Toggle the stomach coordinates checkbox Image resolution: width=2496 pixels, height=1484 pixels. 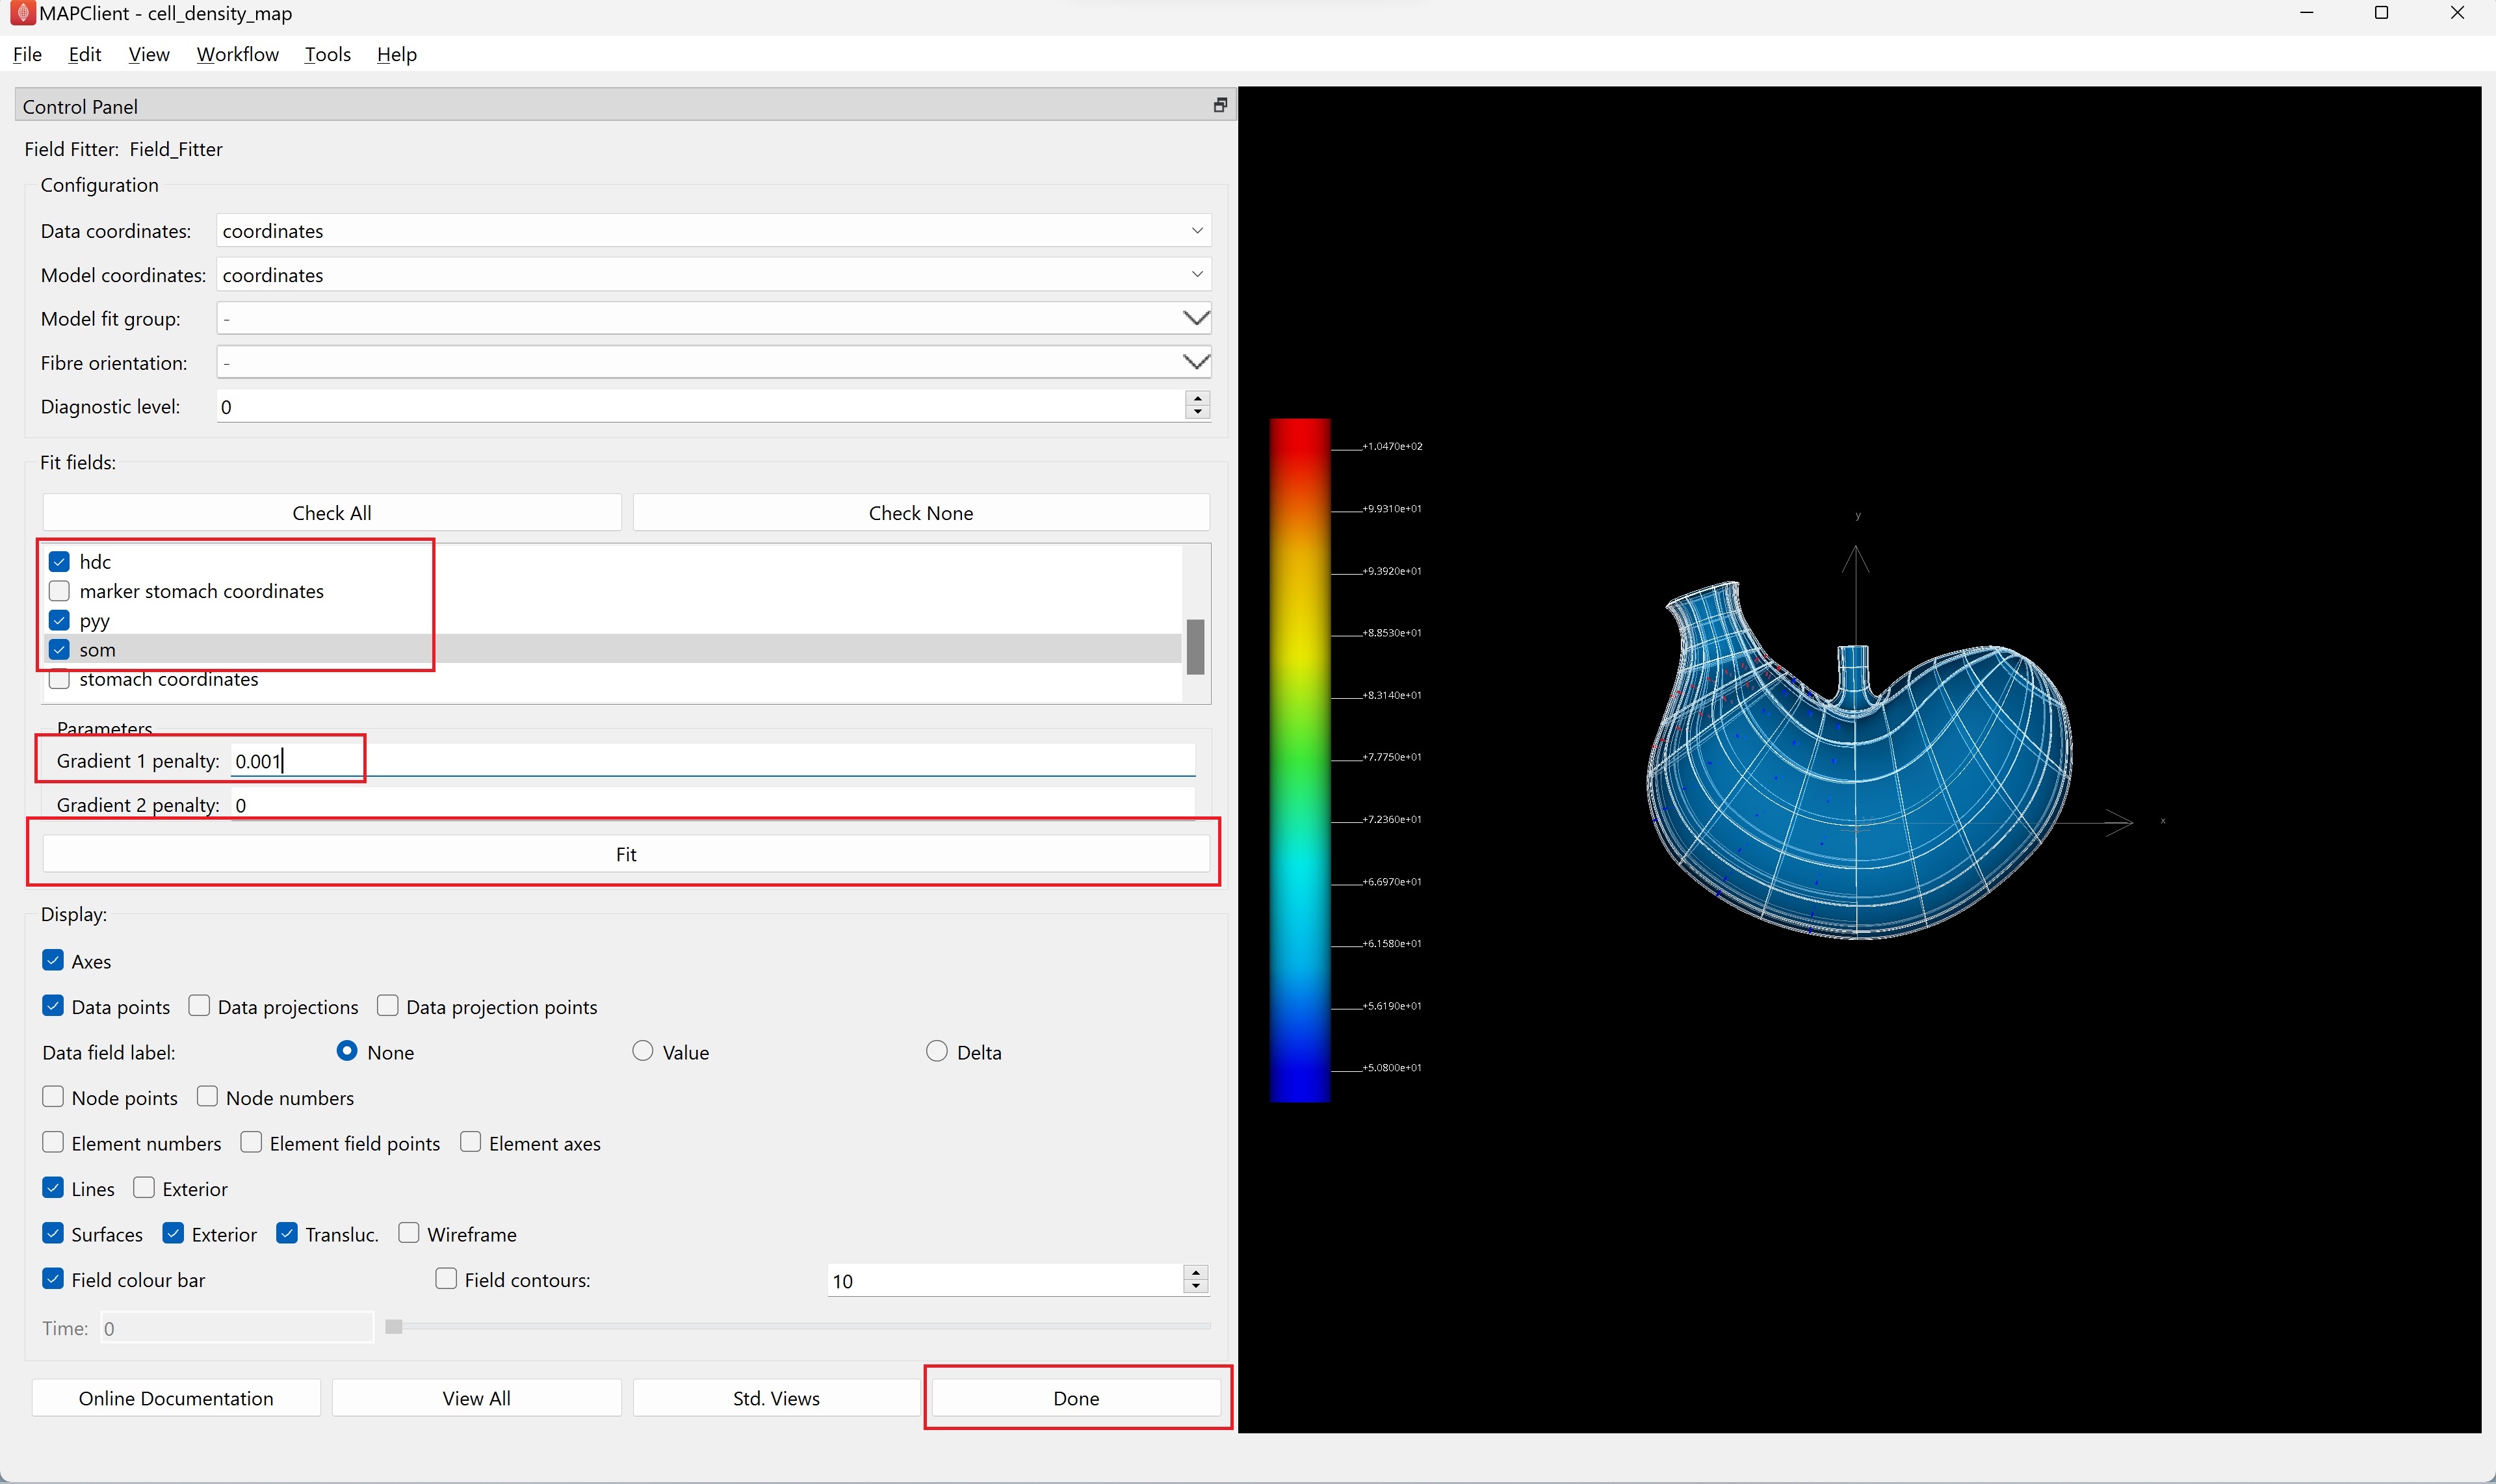click(x=58, y=679)
